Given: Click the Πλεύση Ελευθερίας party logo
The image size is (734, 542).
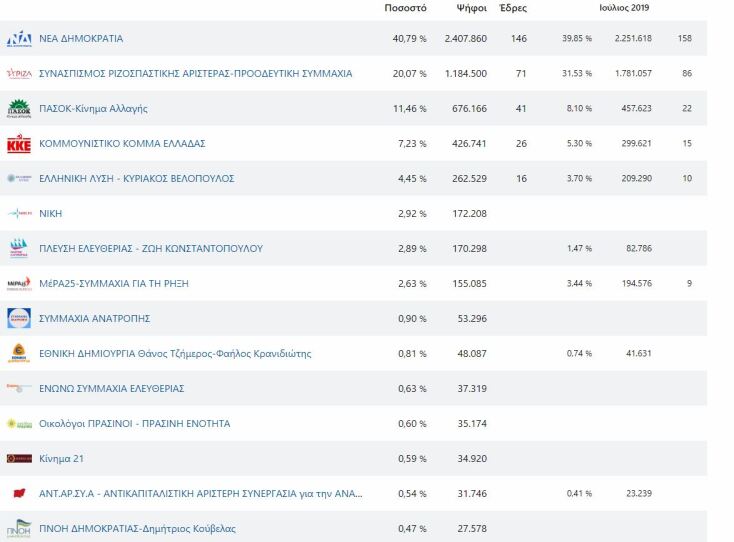Looking at the screenshot, I should tap(19, 248).
